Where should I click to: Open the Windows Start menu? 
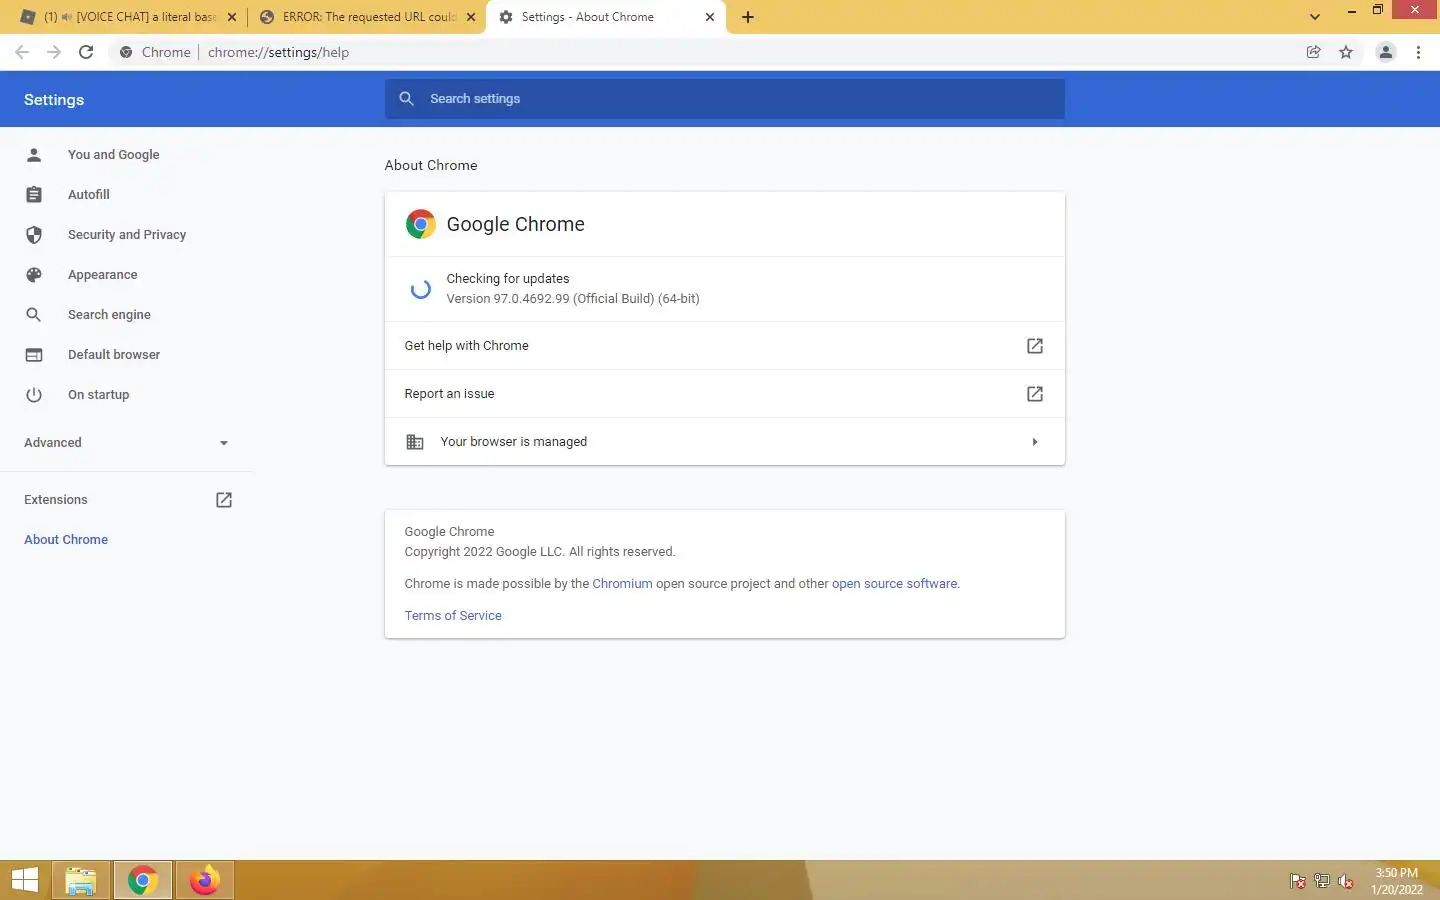point(24,880)
